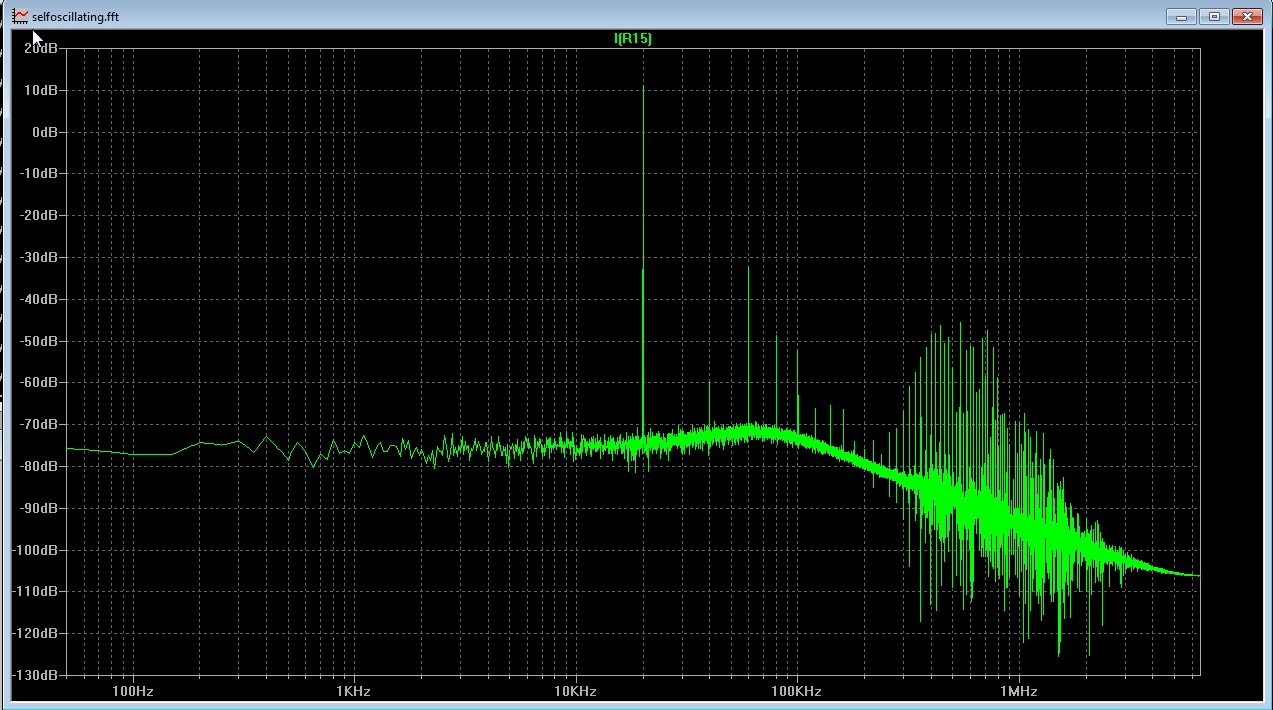The image size is (1273, 710).
Task: Click the -80dB vertical axis label
Action: click(40, 466)
